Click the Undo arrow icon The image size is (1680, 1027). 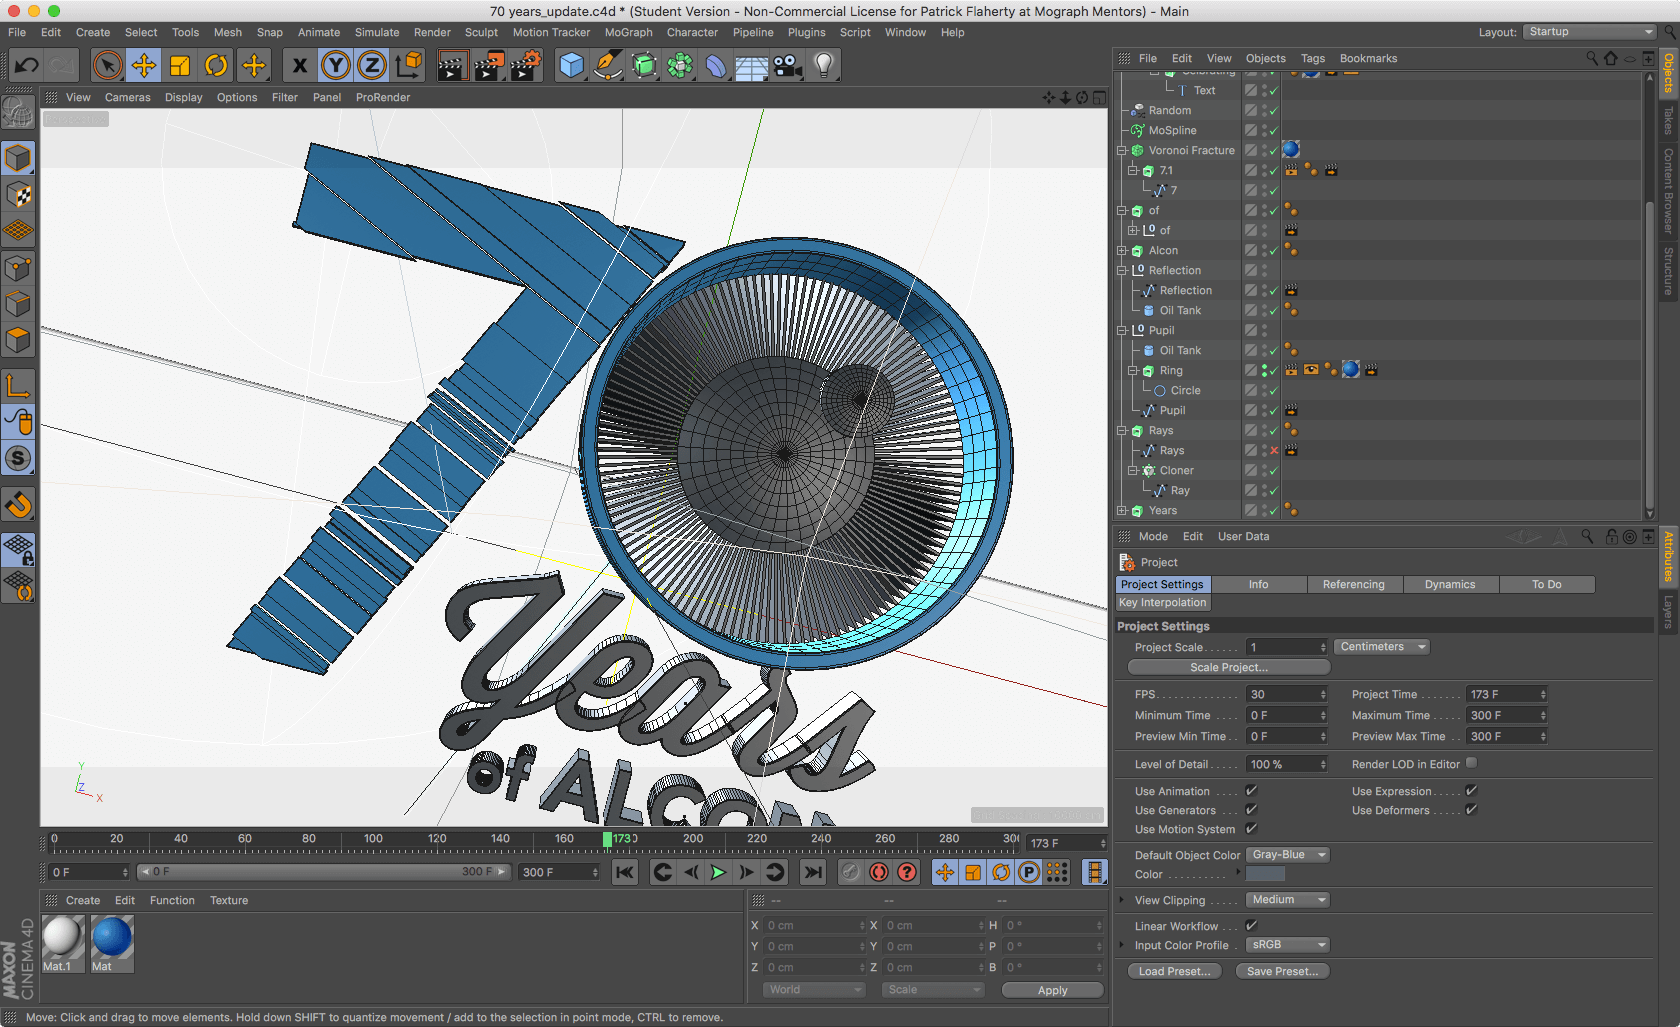point(27,66)
